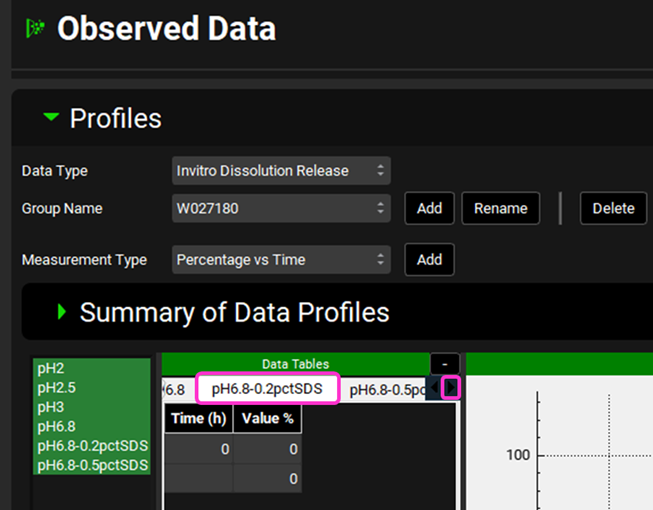Select pH2 in the profile list
Image resolution: width=653 pixels, height=510 pixels.
coord(51,368)
